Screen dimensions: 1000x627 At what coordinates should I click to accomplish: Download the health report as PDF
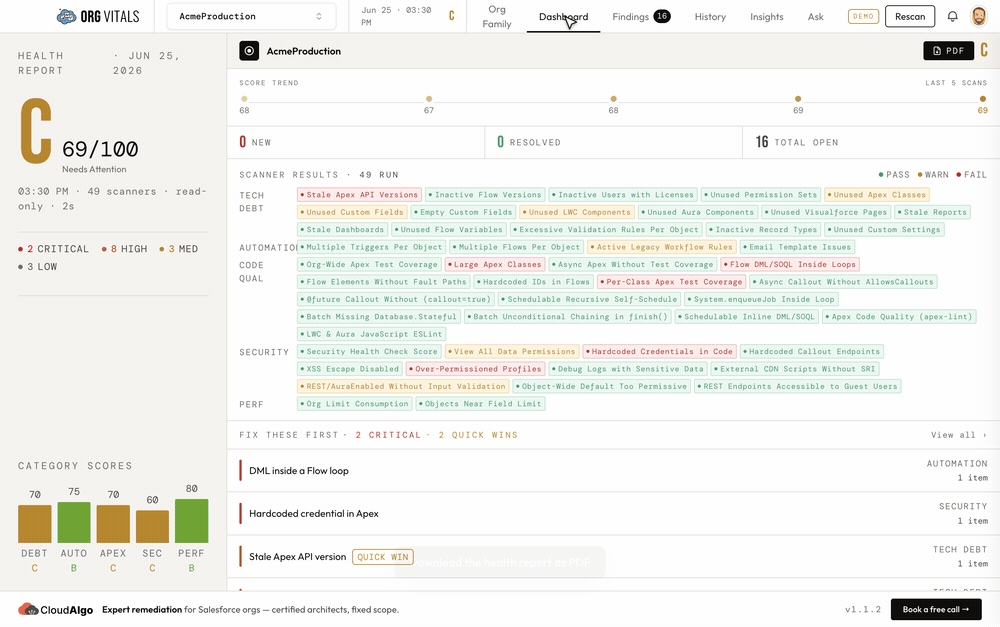(x=948, y=51)
